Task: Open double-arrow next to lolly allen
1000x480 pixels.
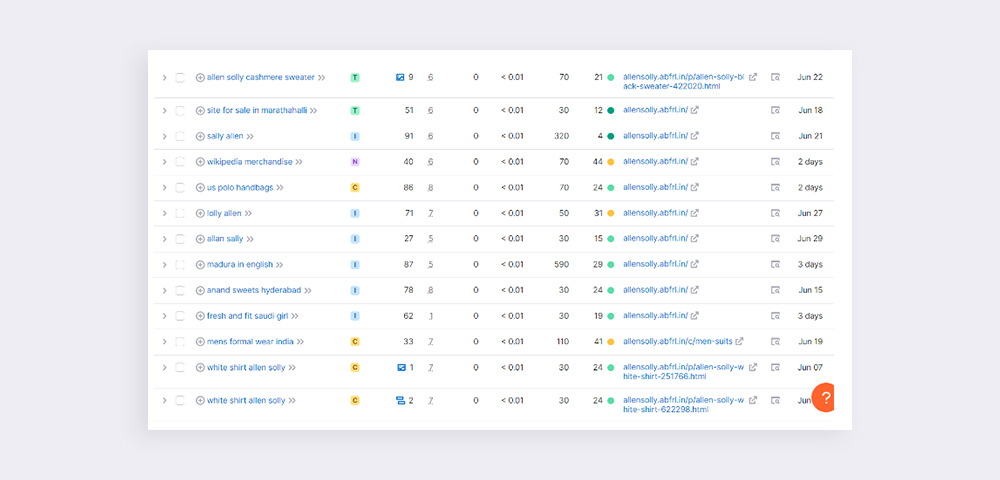Action: pos(248,214)
